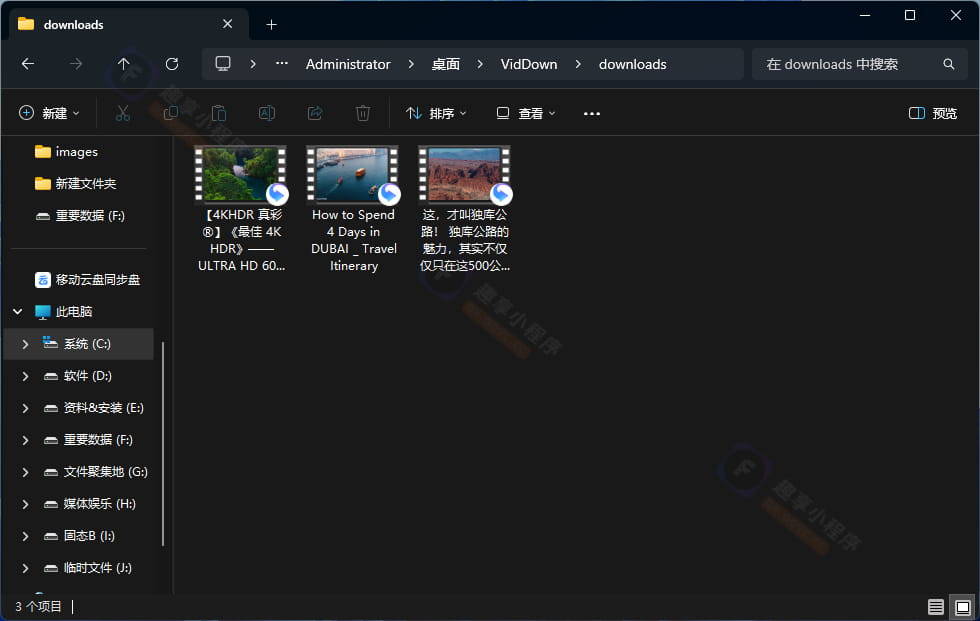980x621 pixels.
Task: Click the Paste clipboard icon
Action: (219, 114)
